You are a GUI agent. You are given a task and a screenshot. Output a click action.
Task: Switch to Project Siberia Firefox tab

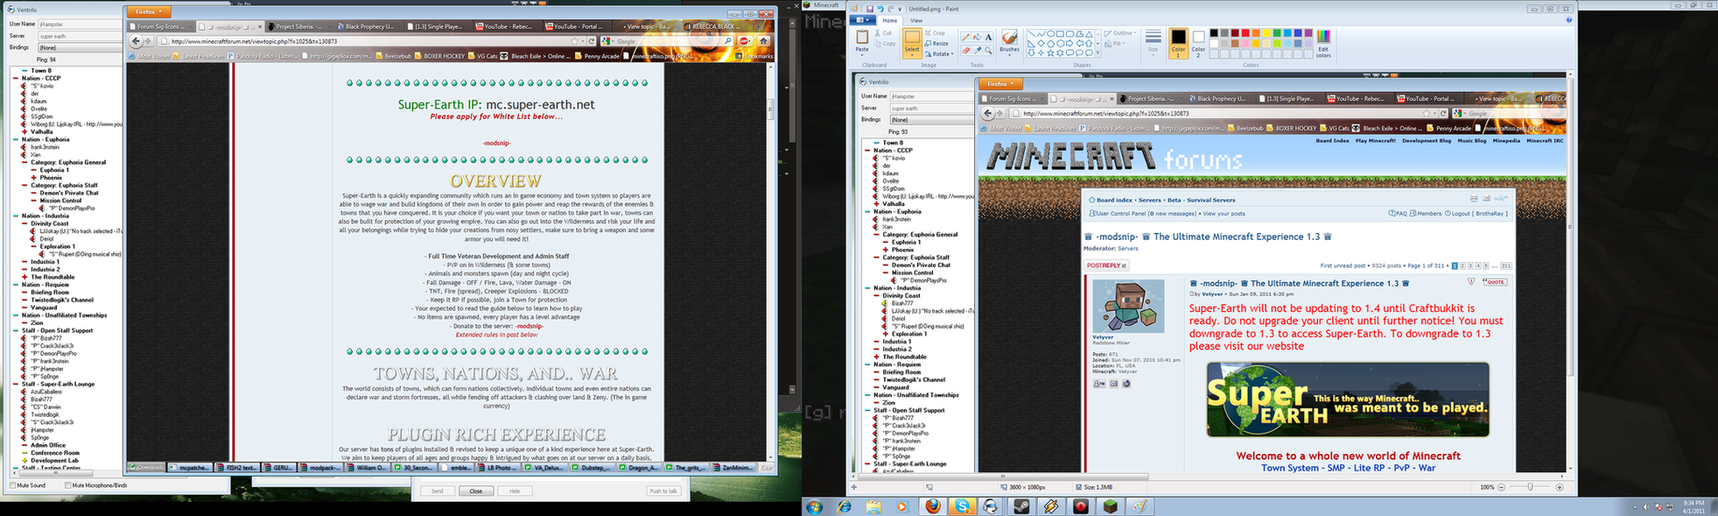(300, 27)
